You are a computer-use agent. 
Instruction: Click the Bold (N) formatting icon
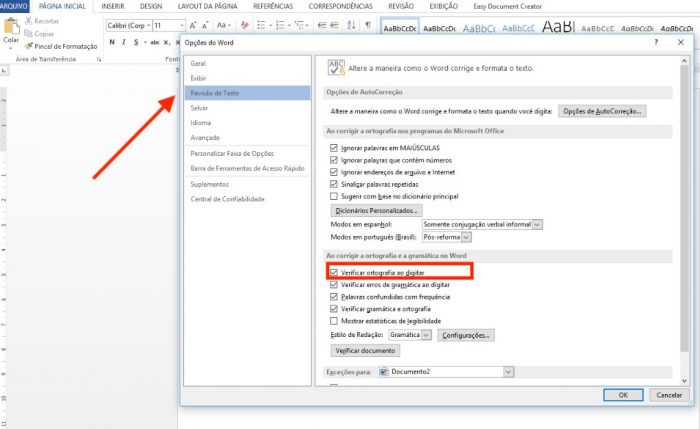coord(113,42)
